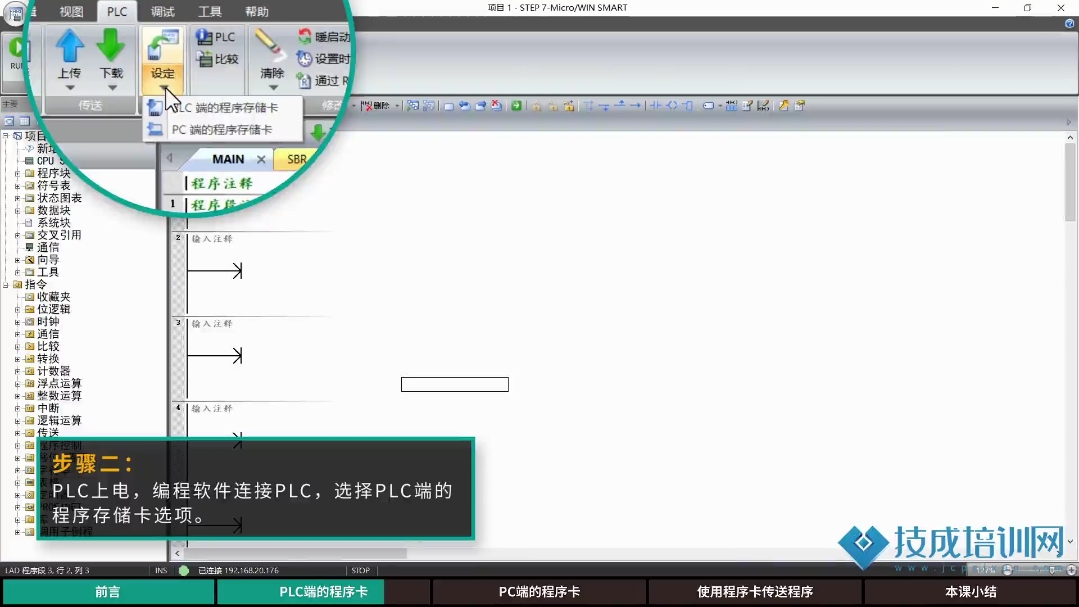Select 逻辑运算 in the instruction tree

pyautogui.click(x=59, y=421)
